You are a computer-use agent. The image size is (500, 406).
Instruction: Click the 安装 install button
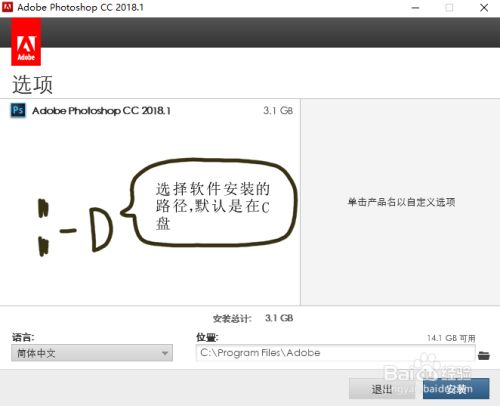[x=456, y=389]
